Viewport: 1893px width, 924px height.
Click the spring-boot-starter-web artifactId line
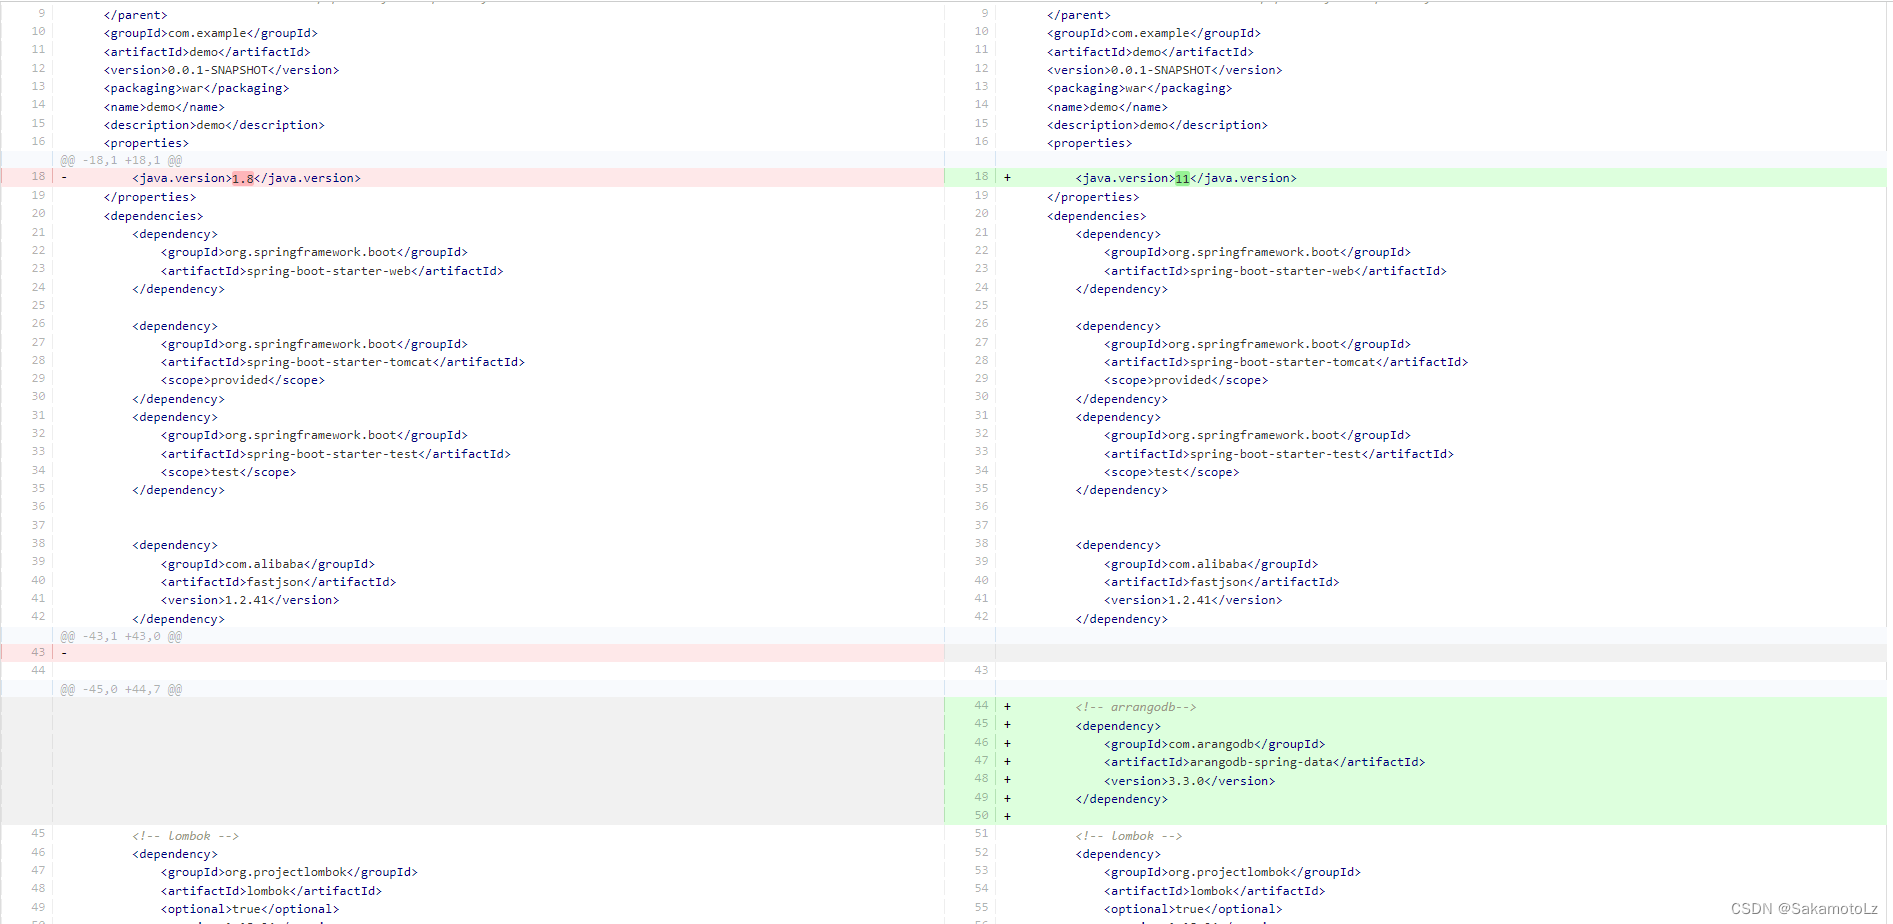point(332,270)
